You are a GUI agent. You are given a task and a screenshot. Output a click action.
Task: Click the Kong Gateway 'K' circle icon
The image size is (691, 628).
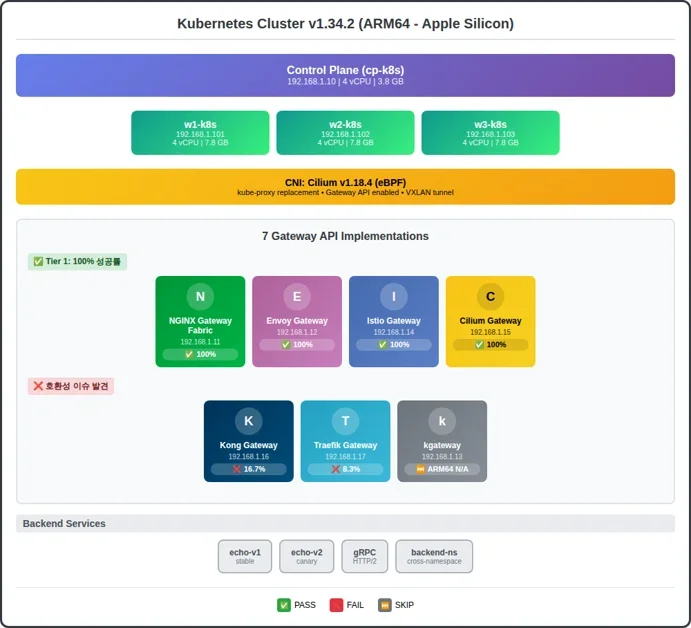point(249,421)
